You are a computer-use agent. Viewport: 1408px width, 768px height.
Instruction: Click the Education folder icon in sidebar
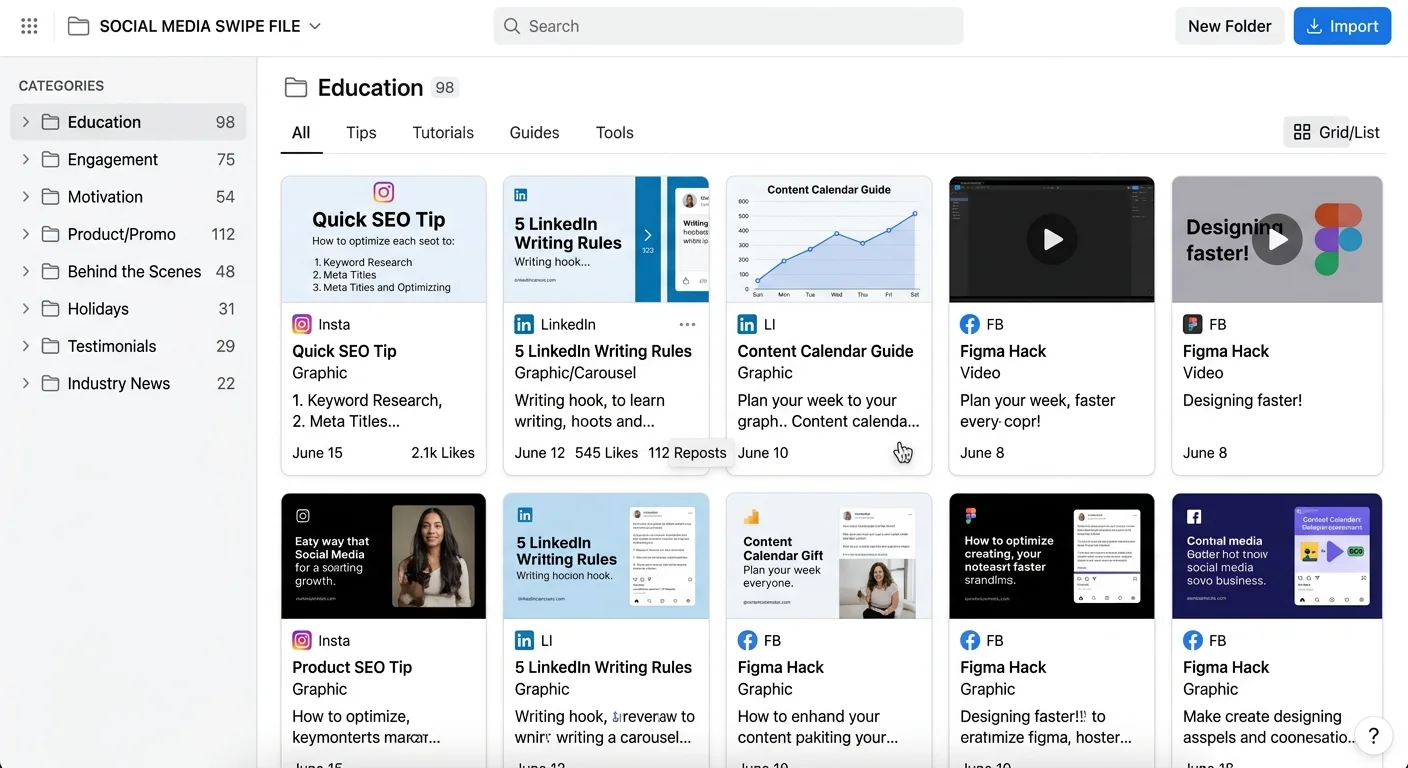pos(50,122)
